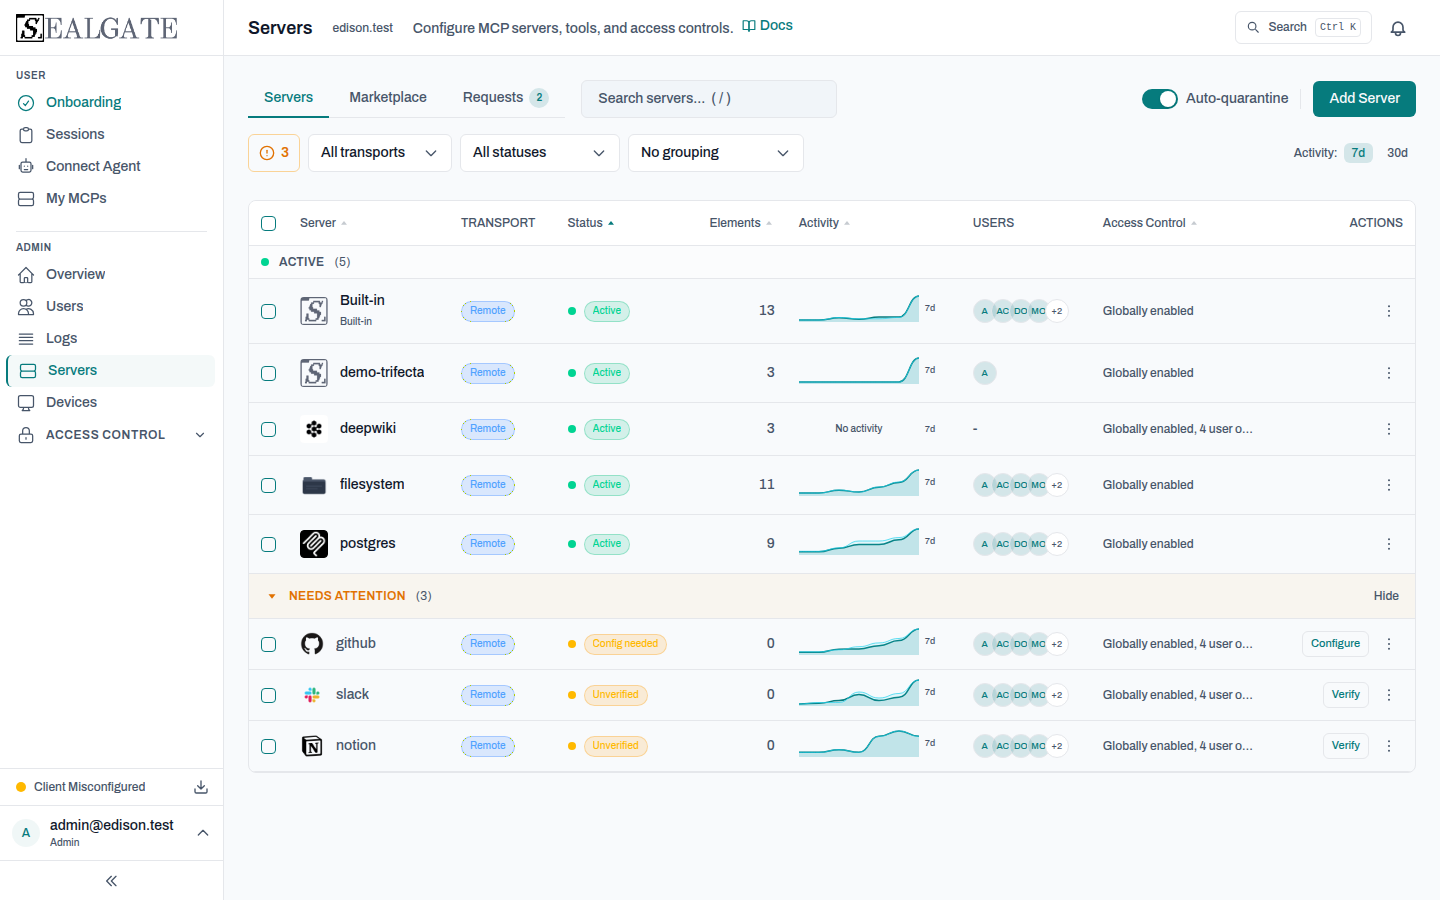Image resolution: width=1440 pixels, height=900 pixels.
Task: Select the Built-in server checkbox
Action: [268, 311]
